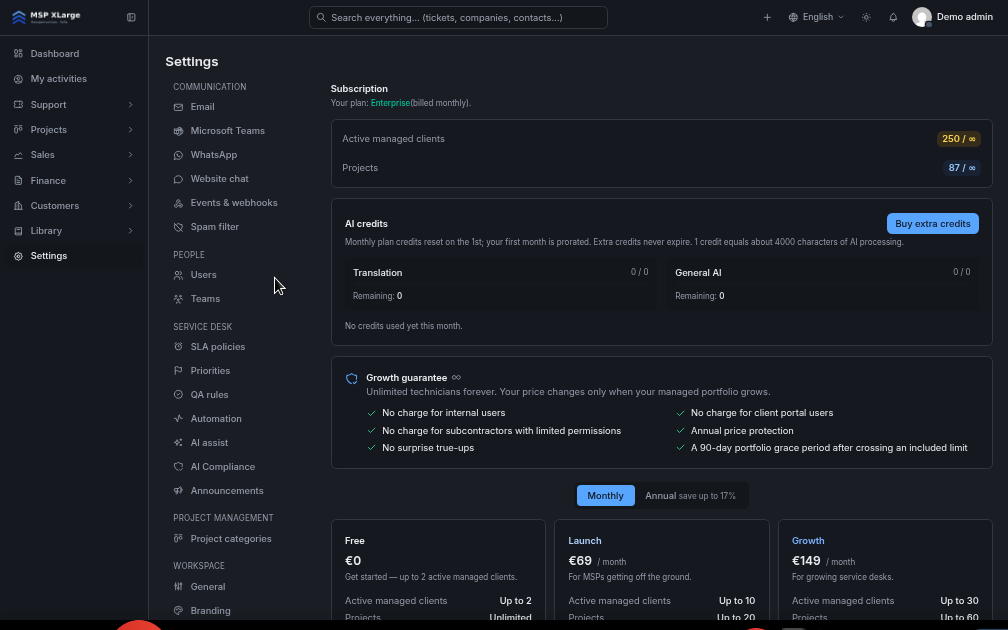Click the Dashboard icon in the sidebar
The height and width of the screenshot is (630, 1008).
pos(18,53)
